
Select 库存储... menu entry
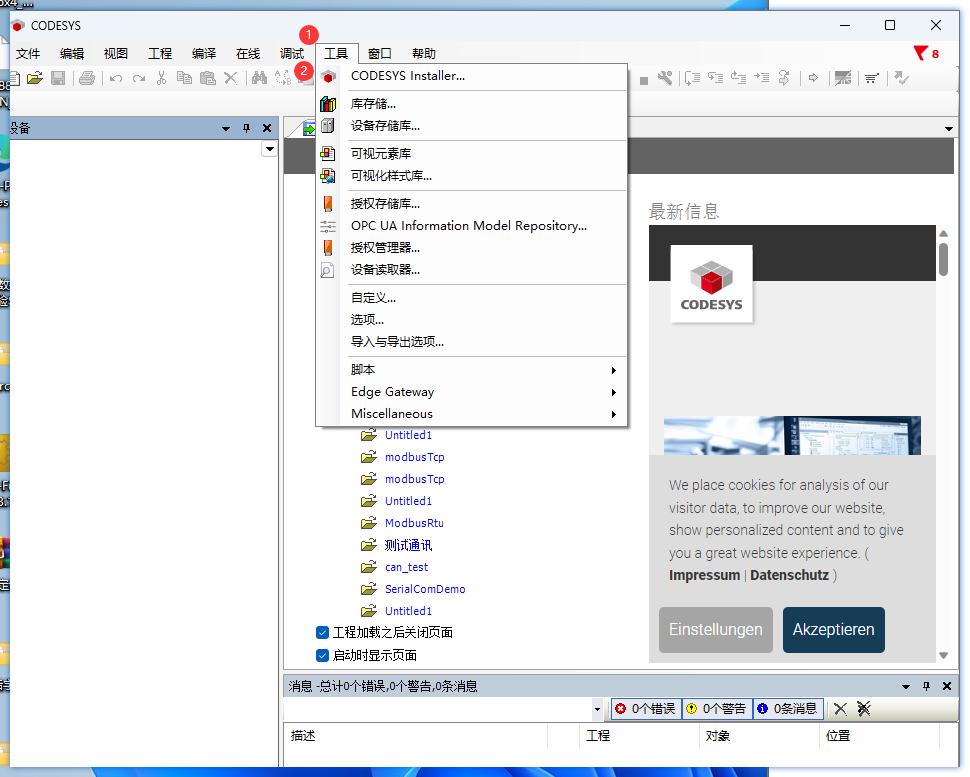tap(471, 104)
